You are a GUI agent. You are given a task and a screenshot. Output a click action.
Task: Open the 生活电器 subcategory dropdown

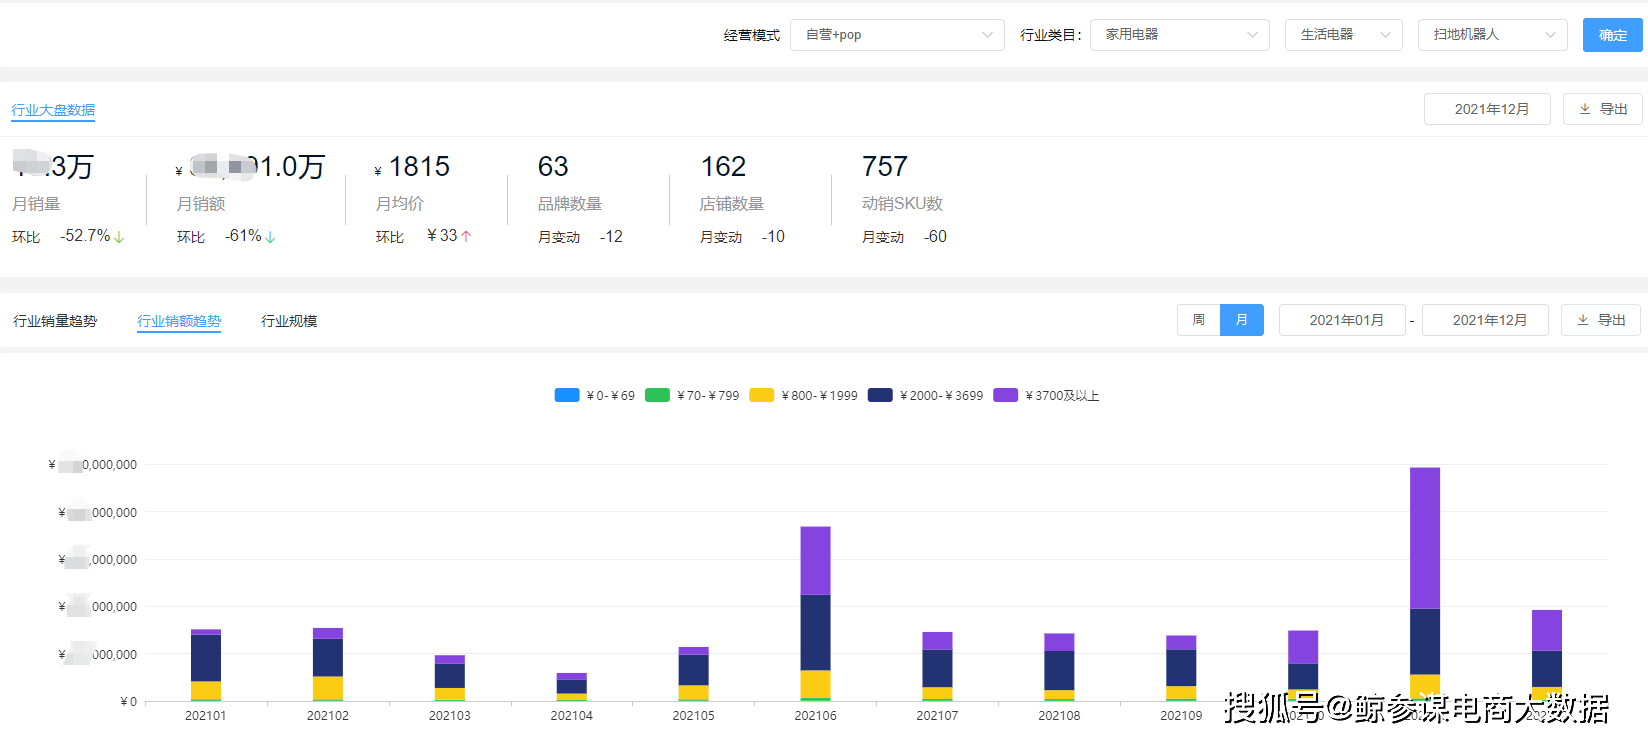pos(1344,35)
